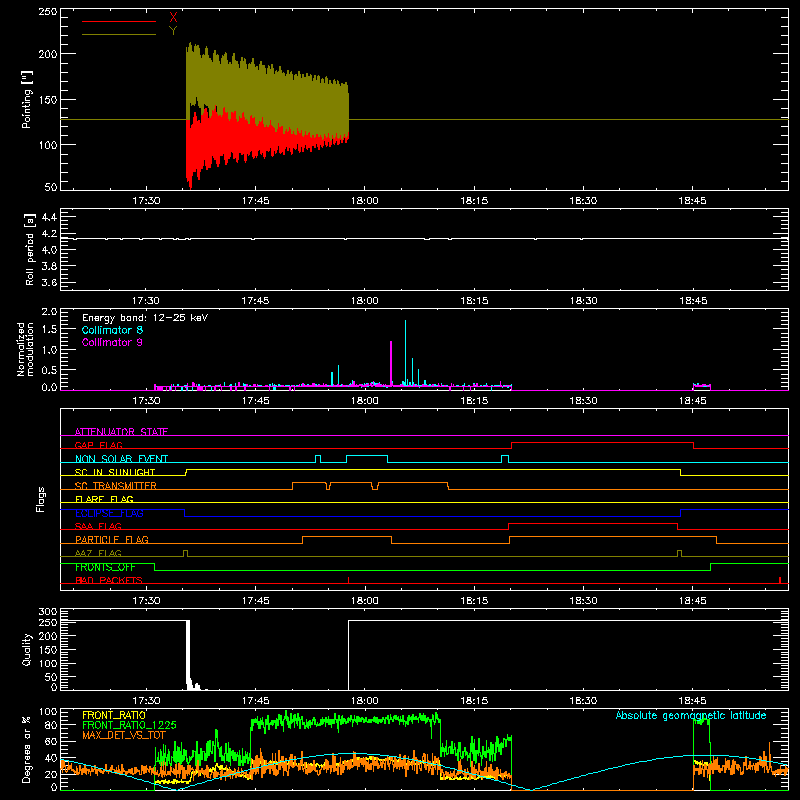The image size is (800, 800).
Task: Select the red X legend label
Action: (173, 18)
